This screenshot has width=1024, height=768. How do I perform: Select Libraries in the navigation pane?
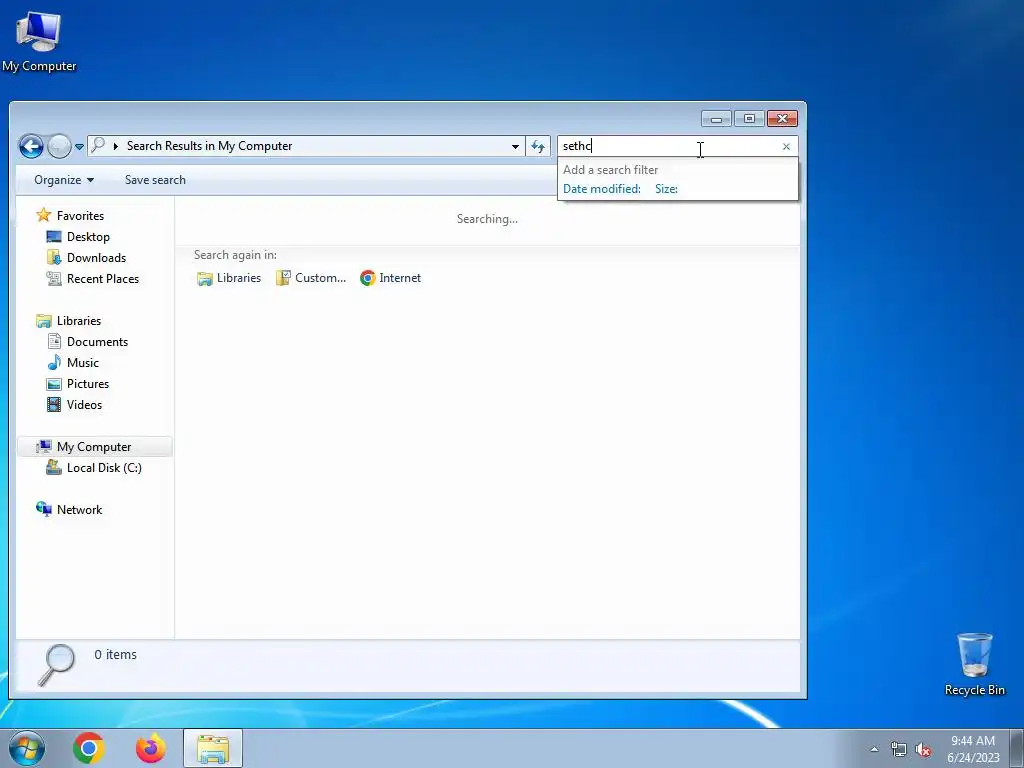point(78,321)
